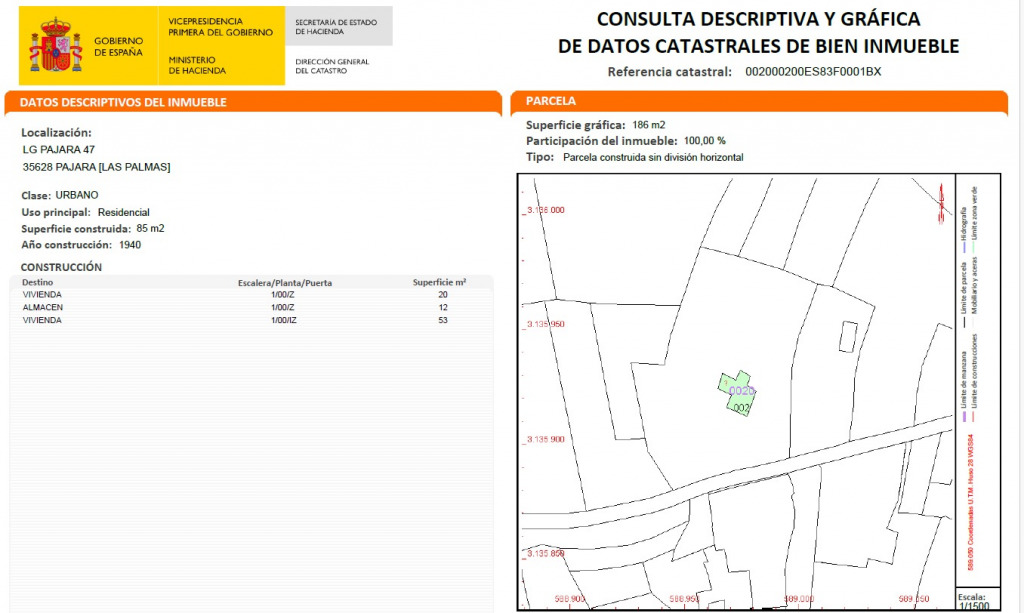
Task: Click the Secretaría de Estado de Hacienda box
Action: (x=338, y=26)
